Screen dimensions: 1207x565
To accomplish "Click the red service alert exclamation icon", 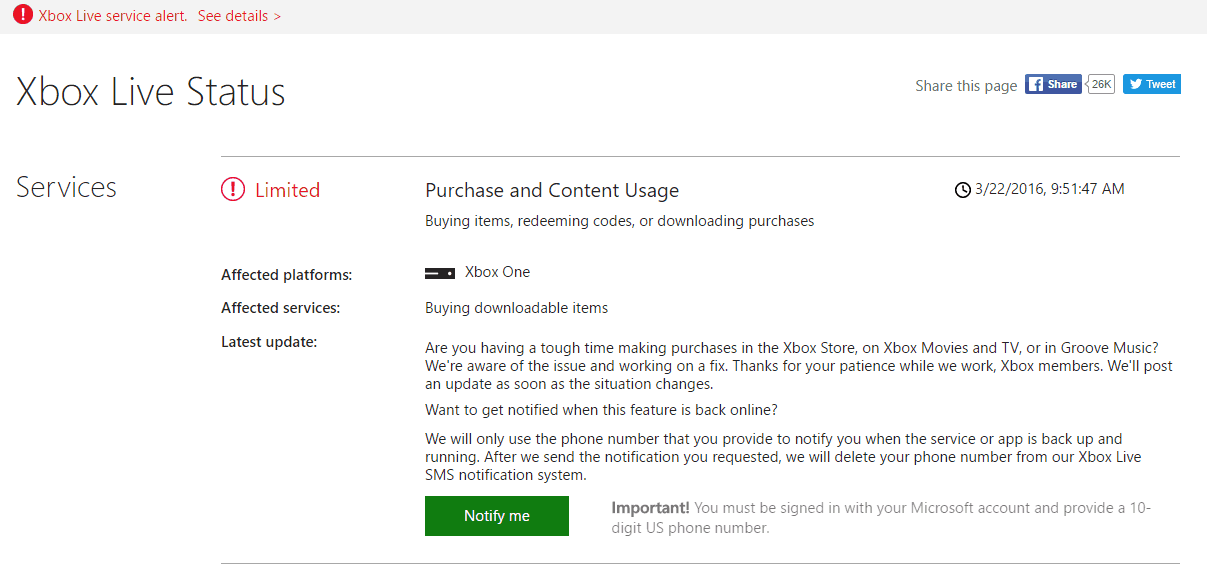I will pos(22,16).
